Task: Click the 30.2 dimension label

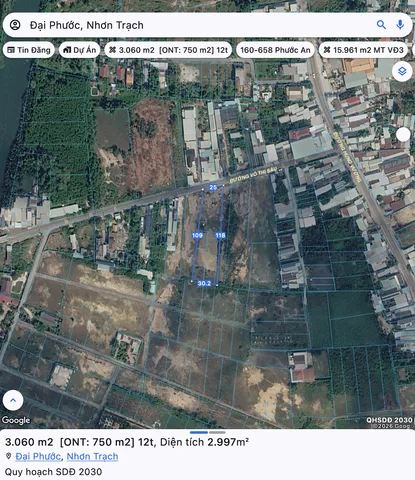Action: (204, 283)
